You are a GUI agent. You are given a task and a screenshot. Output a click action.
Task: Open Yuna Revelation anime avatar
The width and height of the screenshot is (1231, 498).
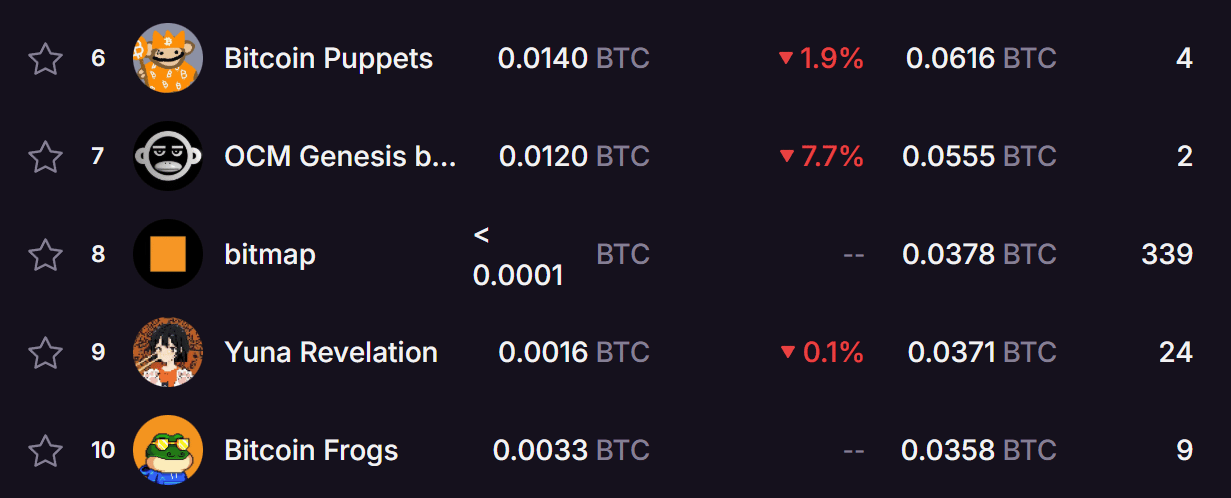click(x=168, y=352)
